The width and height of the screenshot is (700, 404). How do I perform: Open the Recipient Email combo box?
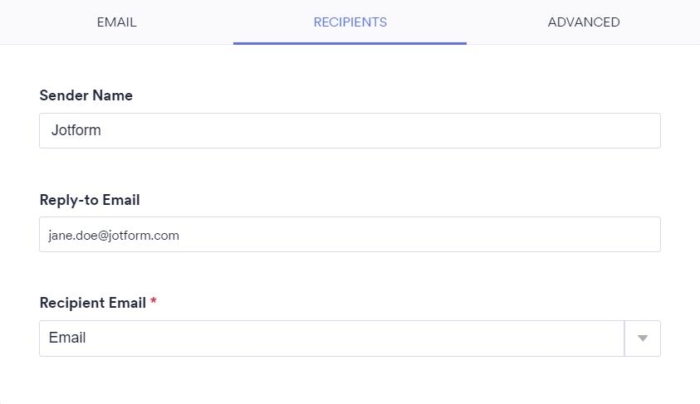tap(330, 338)
